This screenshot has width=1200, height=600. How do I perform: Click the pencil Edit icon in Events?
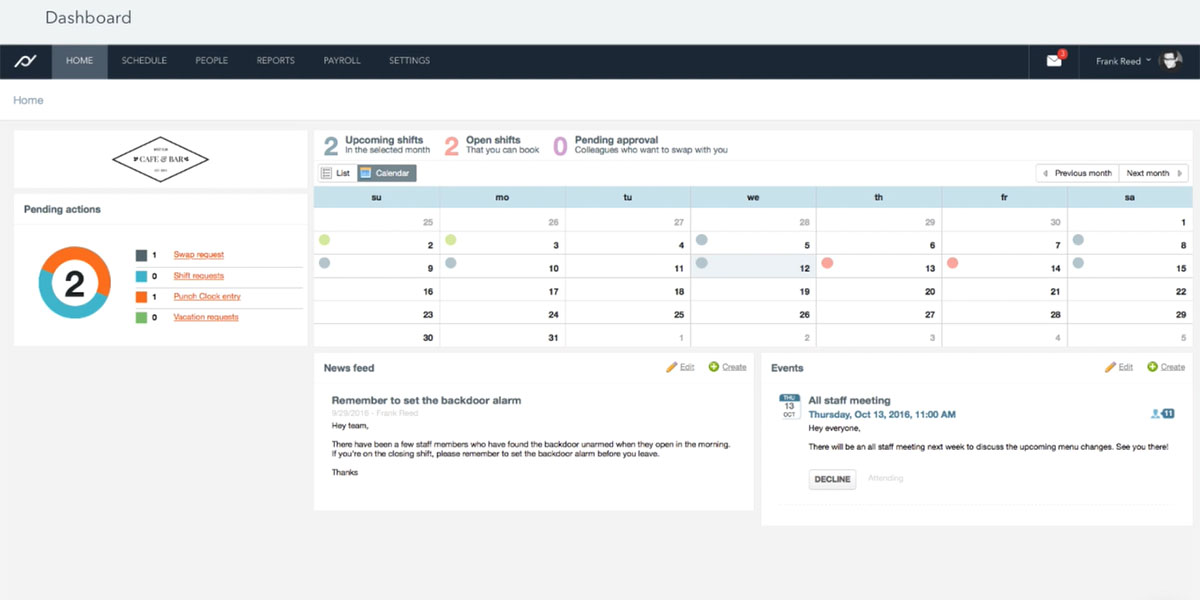pos(1110,367)
